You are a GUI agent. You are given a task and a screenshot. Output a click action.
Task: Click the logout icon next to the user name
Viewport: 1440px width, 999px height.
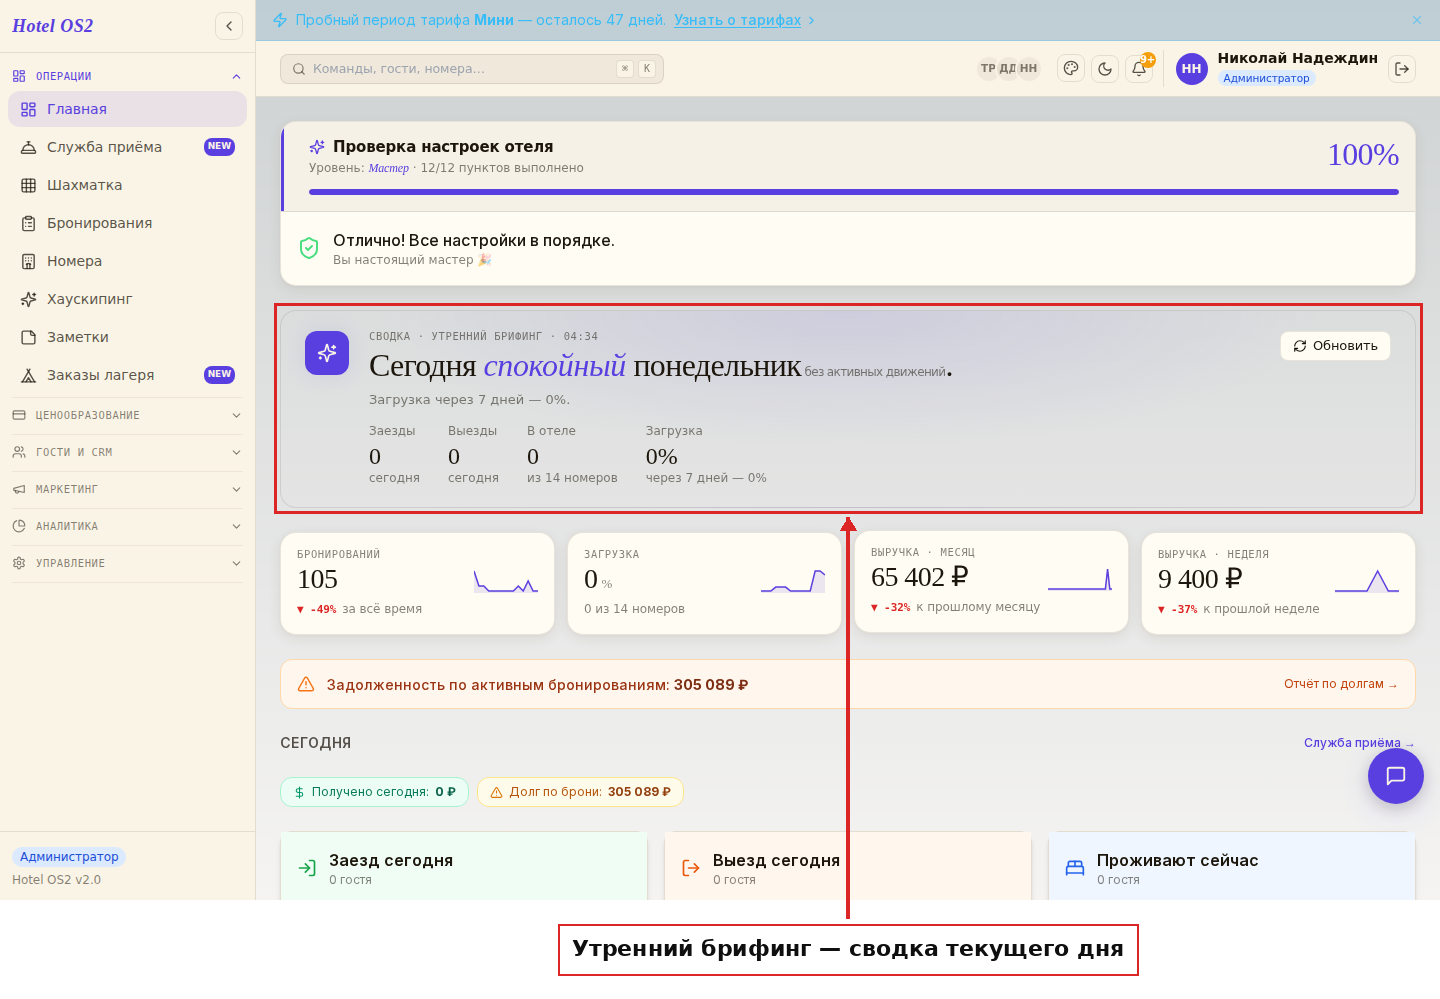click(x=1402, y=69)
